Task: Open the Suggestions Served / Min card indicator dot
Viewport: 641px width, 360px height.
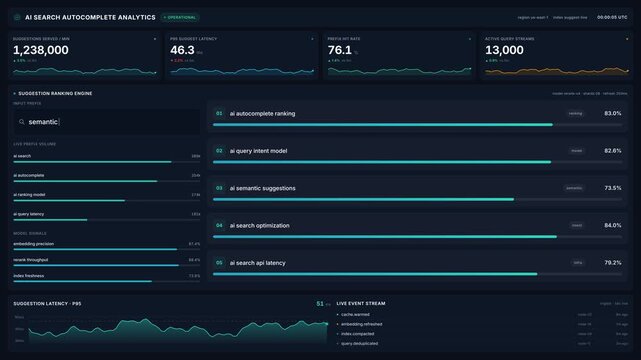Action: [x=155, y=39]
